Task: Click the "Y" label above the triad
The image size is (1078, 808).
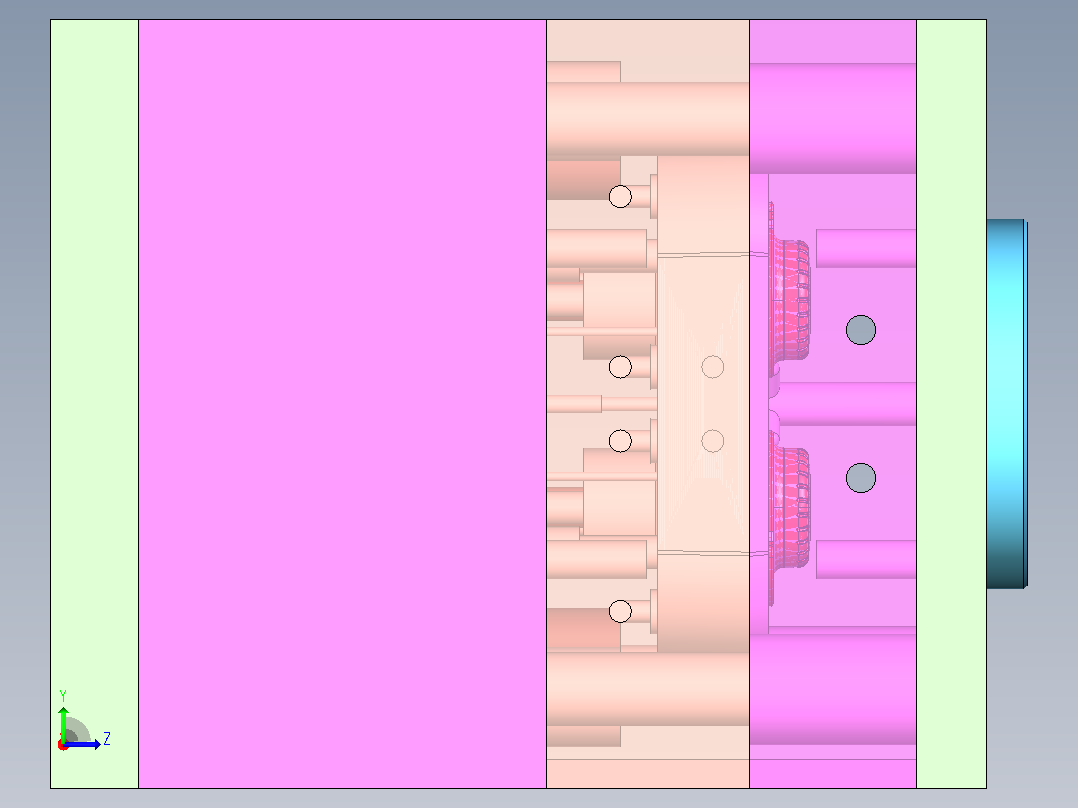Action: click(63, 695)
